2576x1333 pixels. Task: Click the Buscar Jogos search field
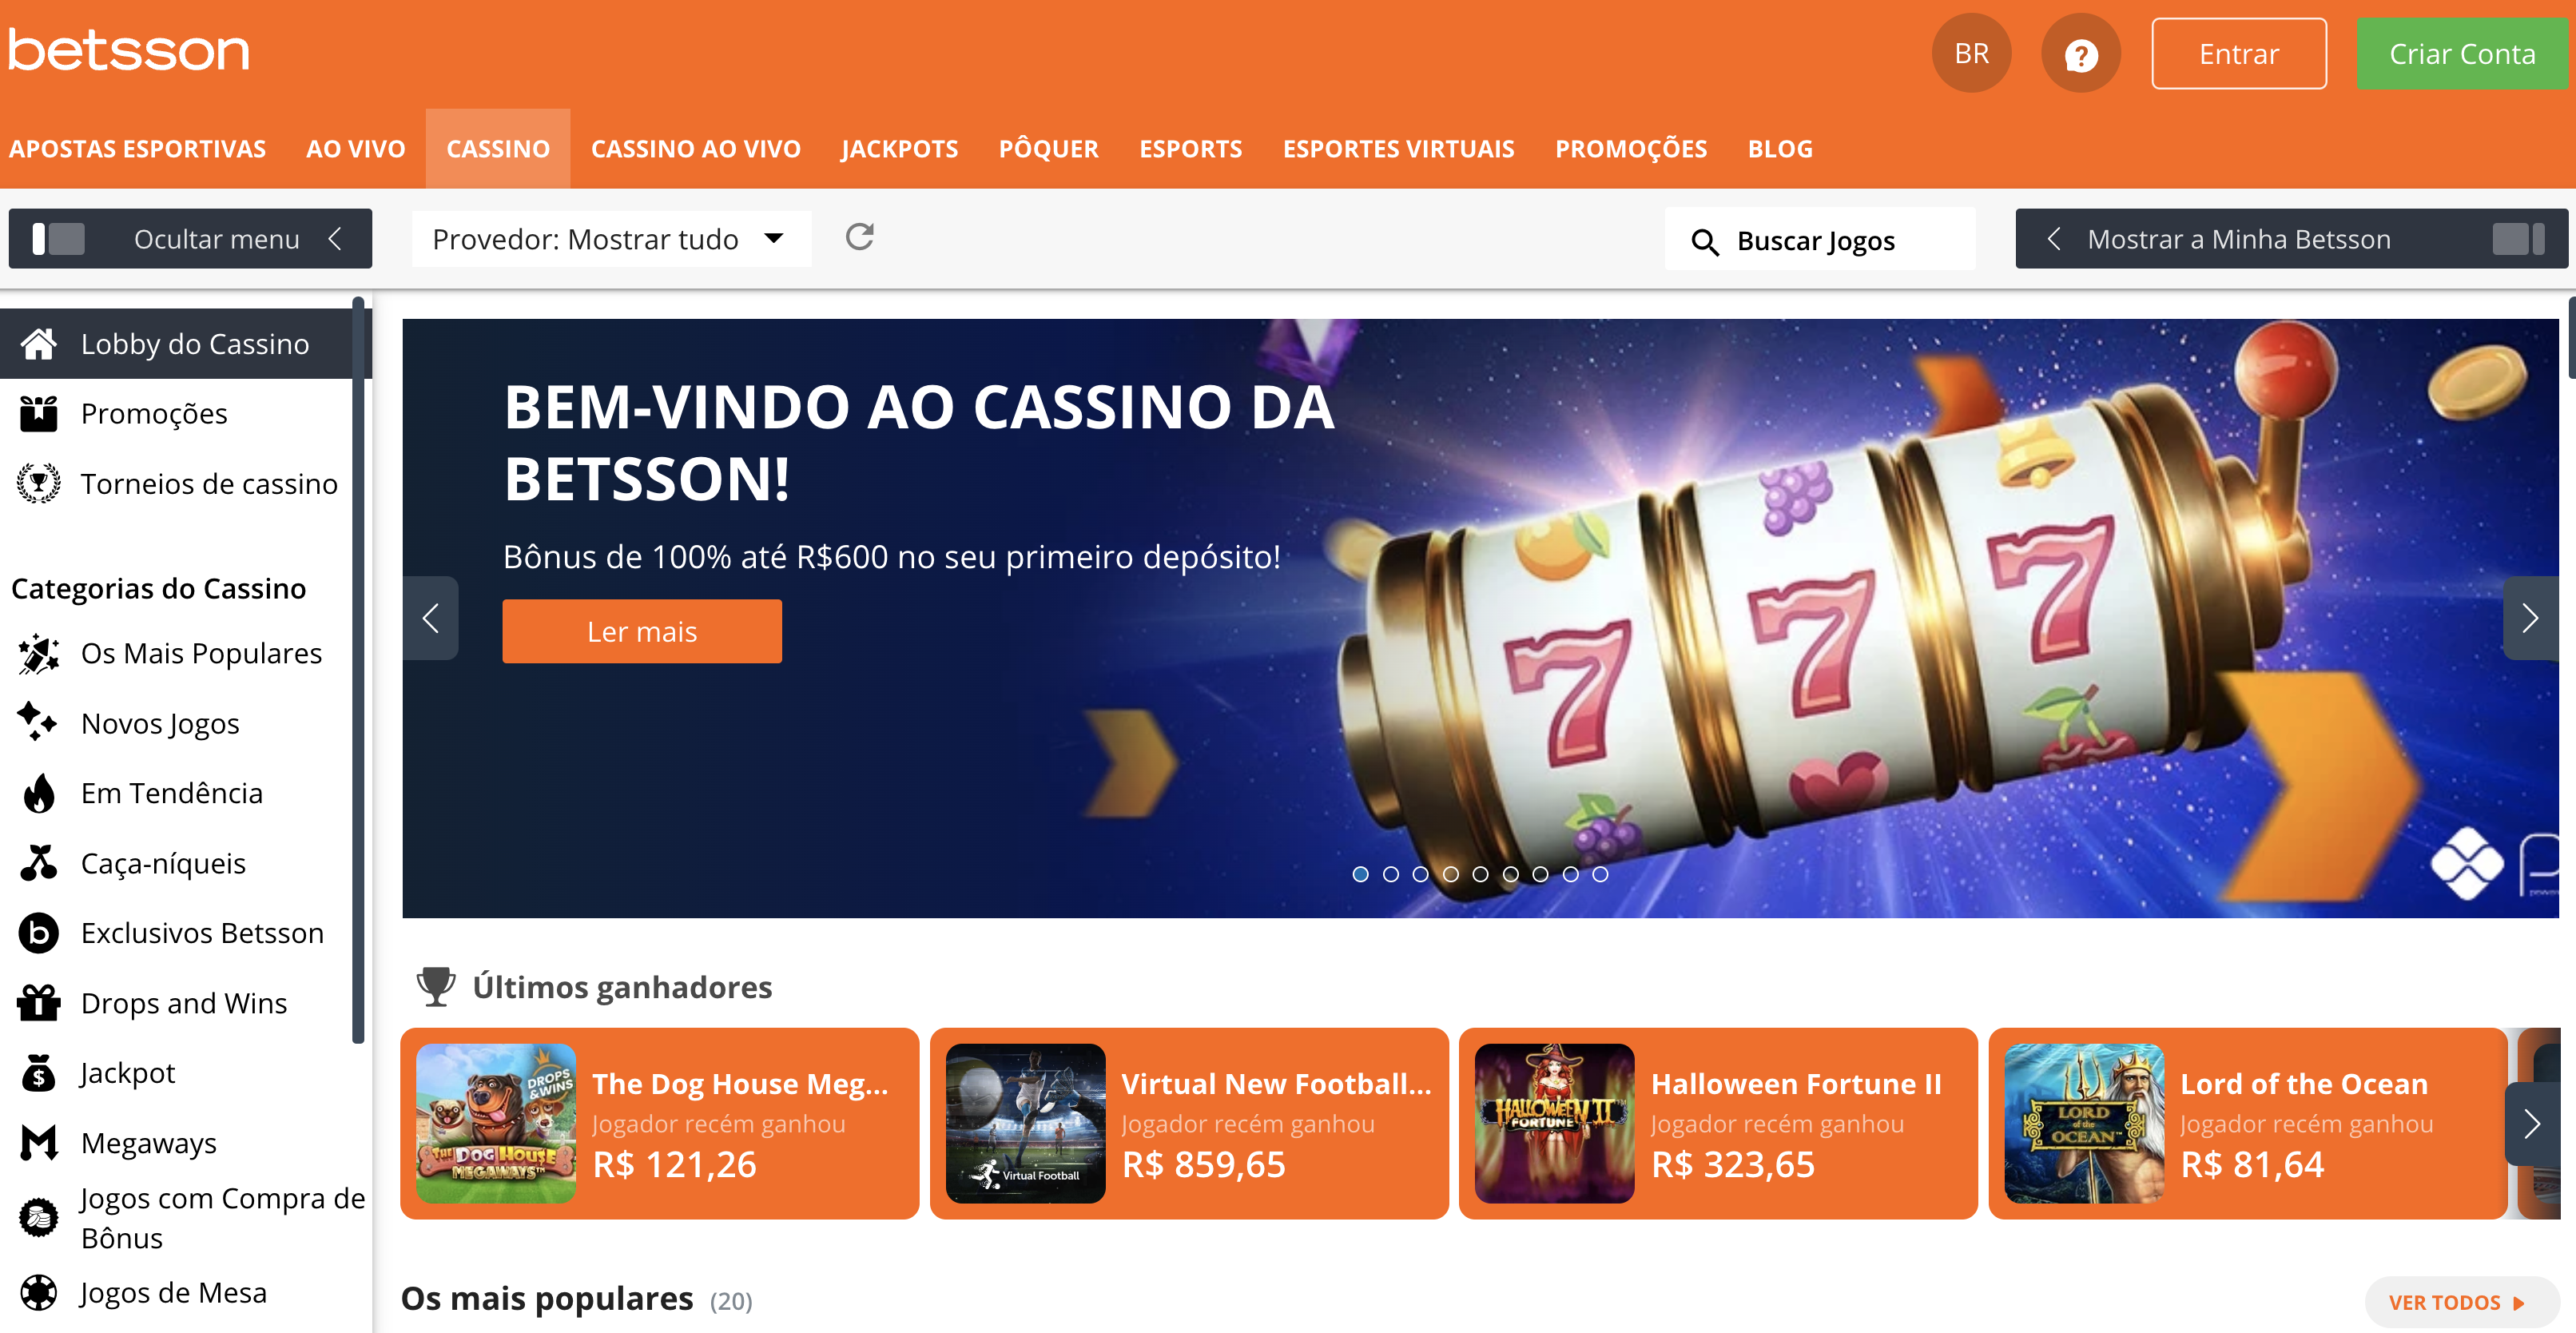1819,239
